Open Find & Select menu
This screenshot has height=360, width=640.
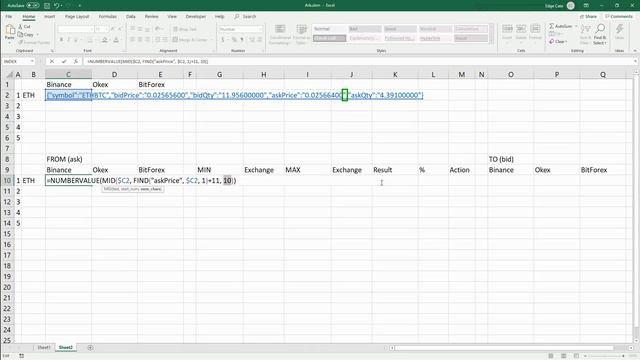click(600, 34)
